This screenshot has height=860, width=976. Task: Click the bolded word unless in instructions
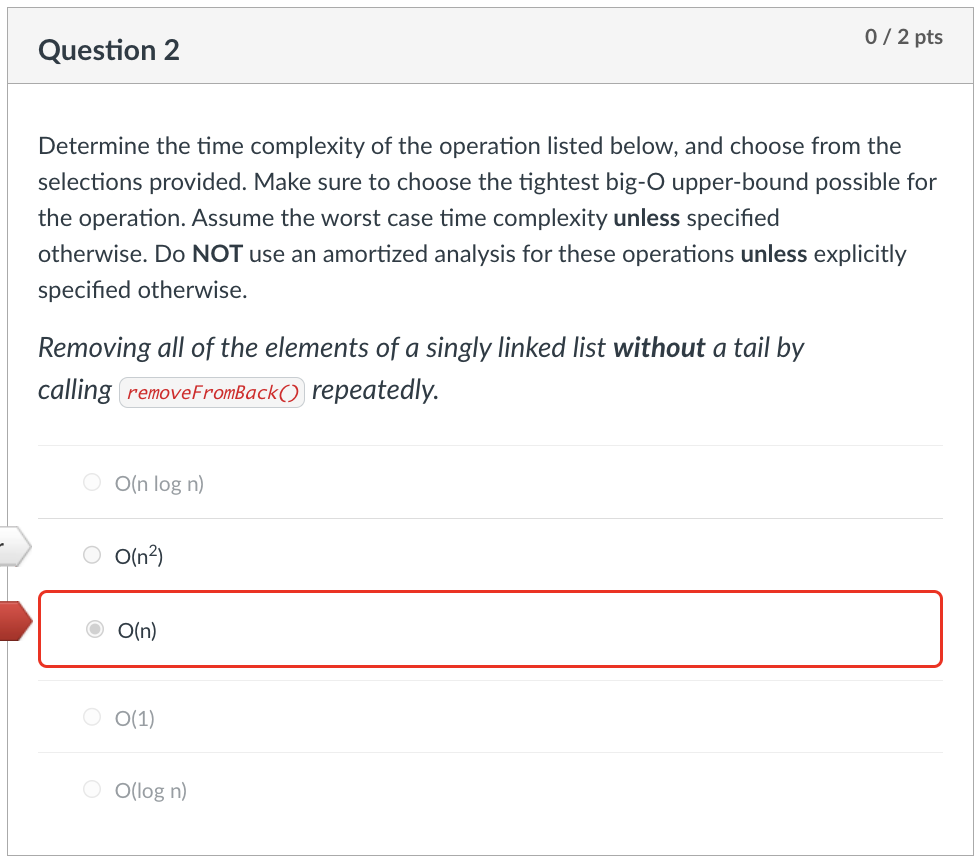pyautogui.click(x=650, y=217)
